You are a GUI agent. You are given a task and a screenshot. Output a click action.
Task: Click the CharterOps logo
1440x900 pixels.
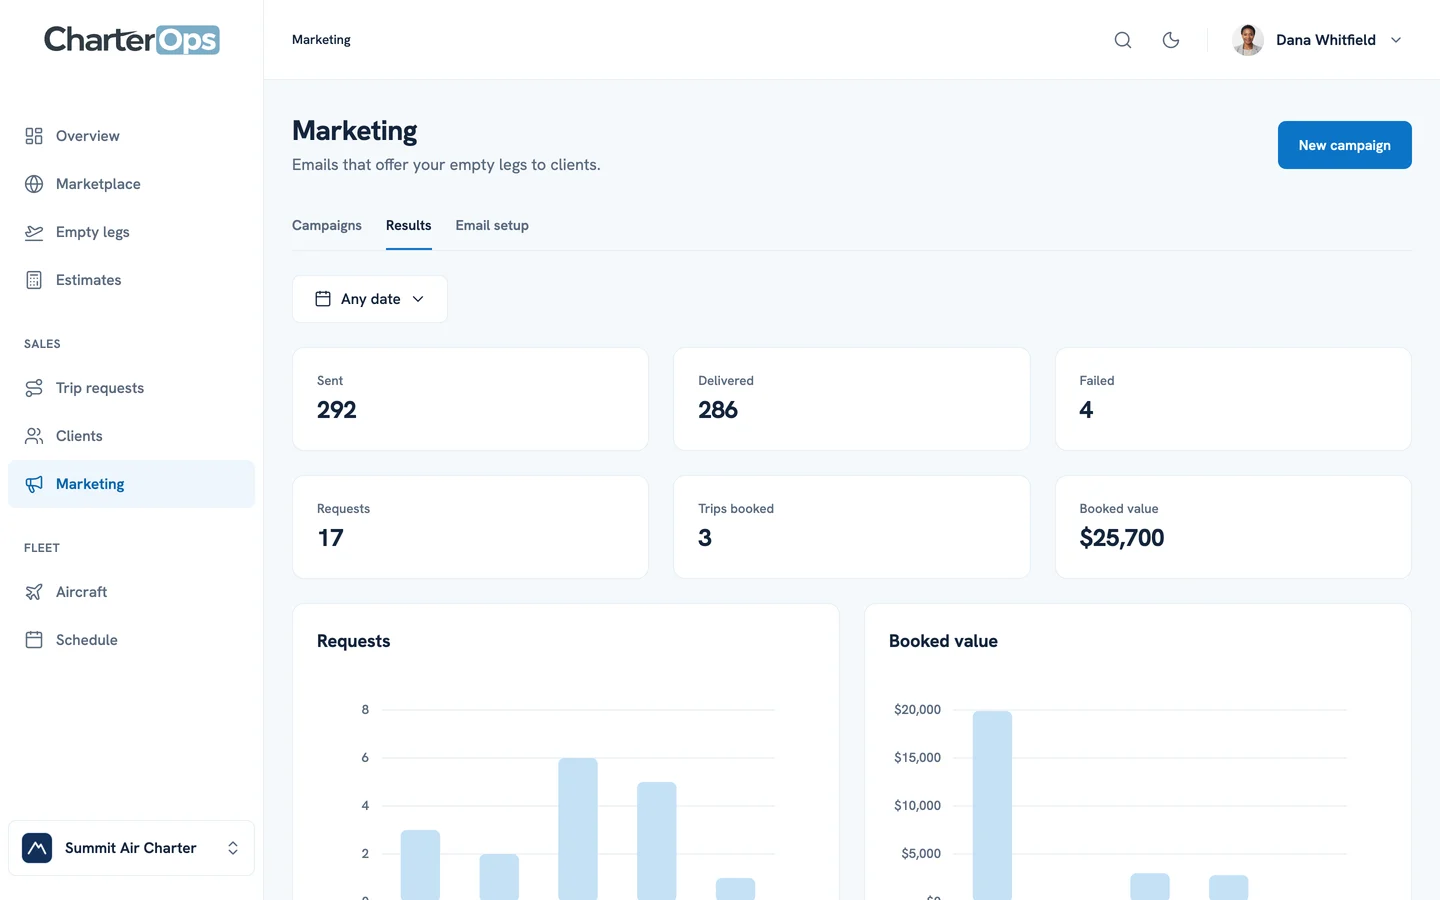coord(132,40)
